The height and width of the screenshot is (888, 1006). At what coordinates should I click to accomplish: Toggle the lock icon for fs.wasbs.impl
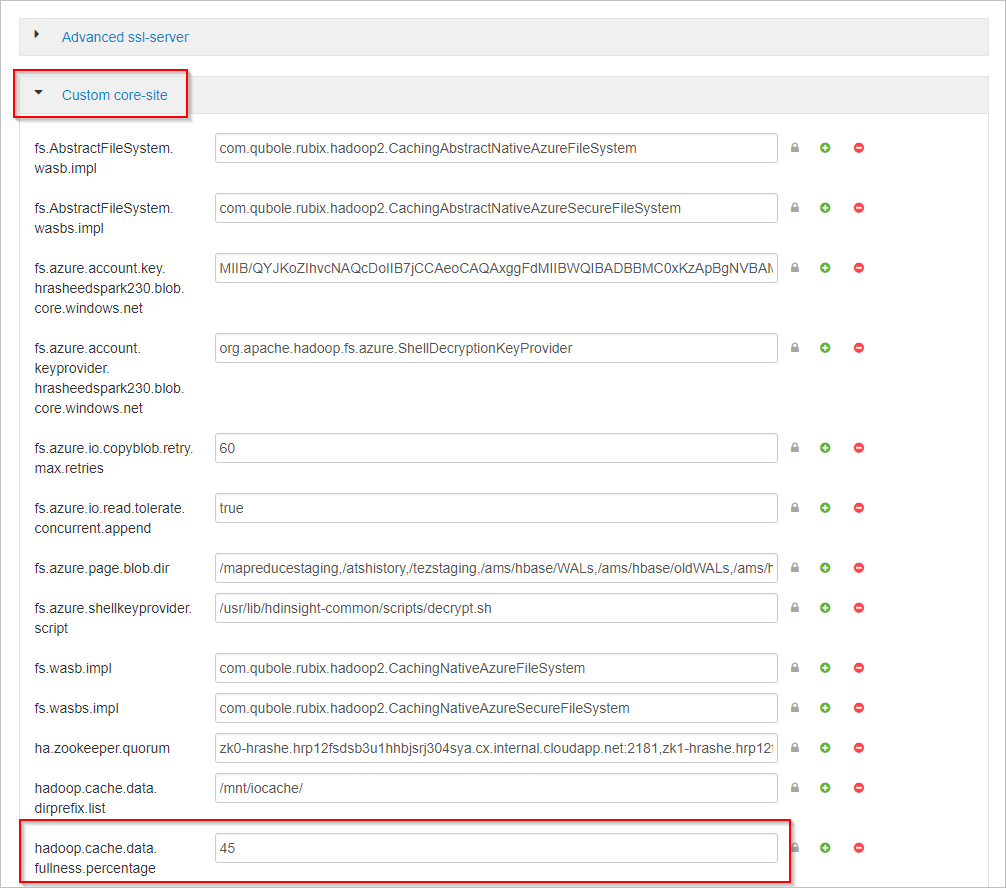[x=794, y=707]
